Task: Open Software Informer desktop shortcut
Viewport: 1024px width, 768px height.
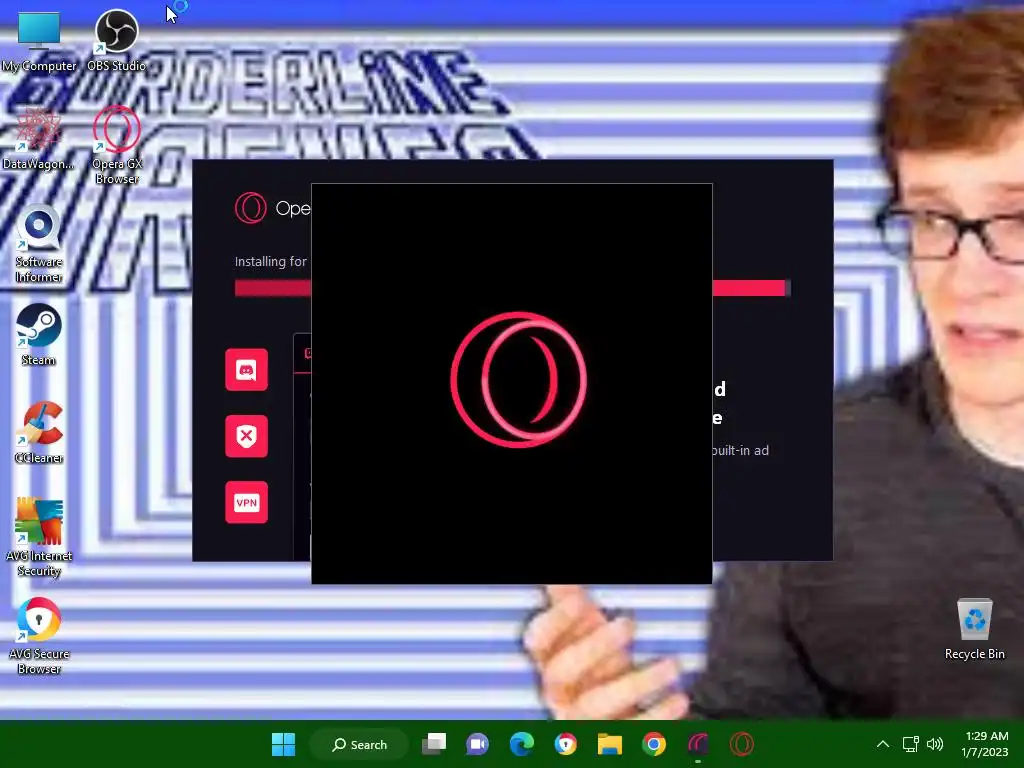Action: 39,244
